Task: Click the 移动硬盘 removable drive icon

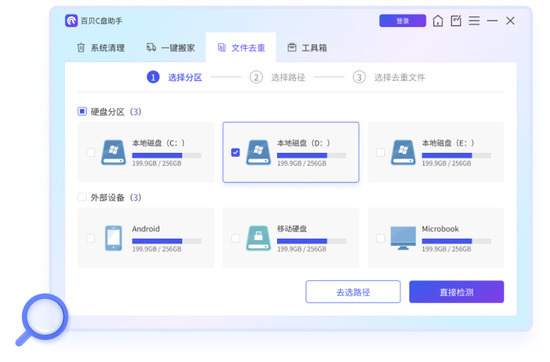Action: (259, 238)
